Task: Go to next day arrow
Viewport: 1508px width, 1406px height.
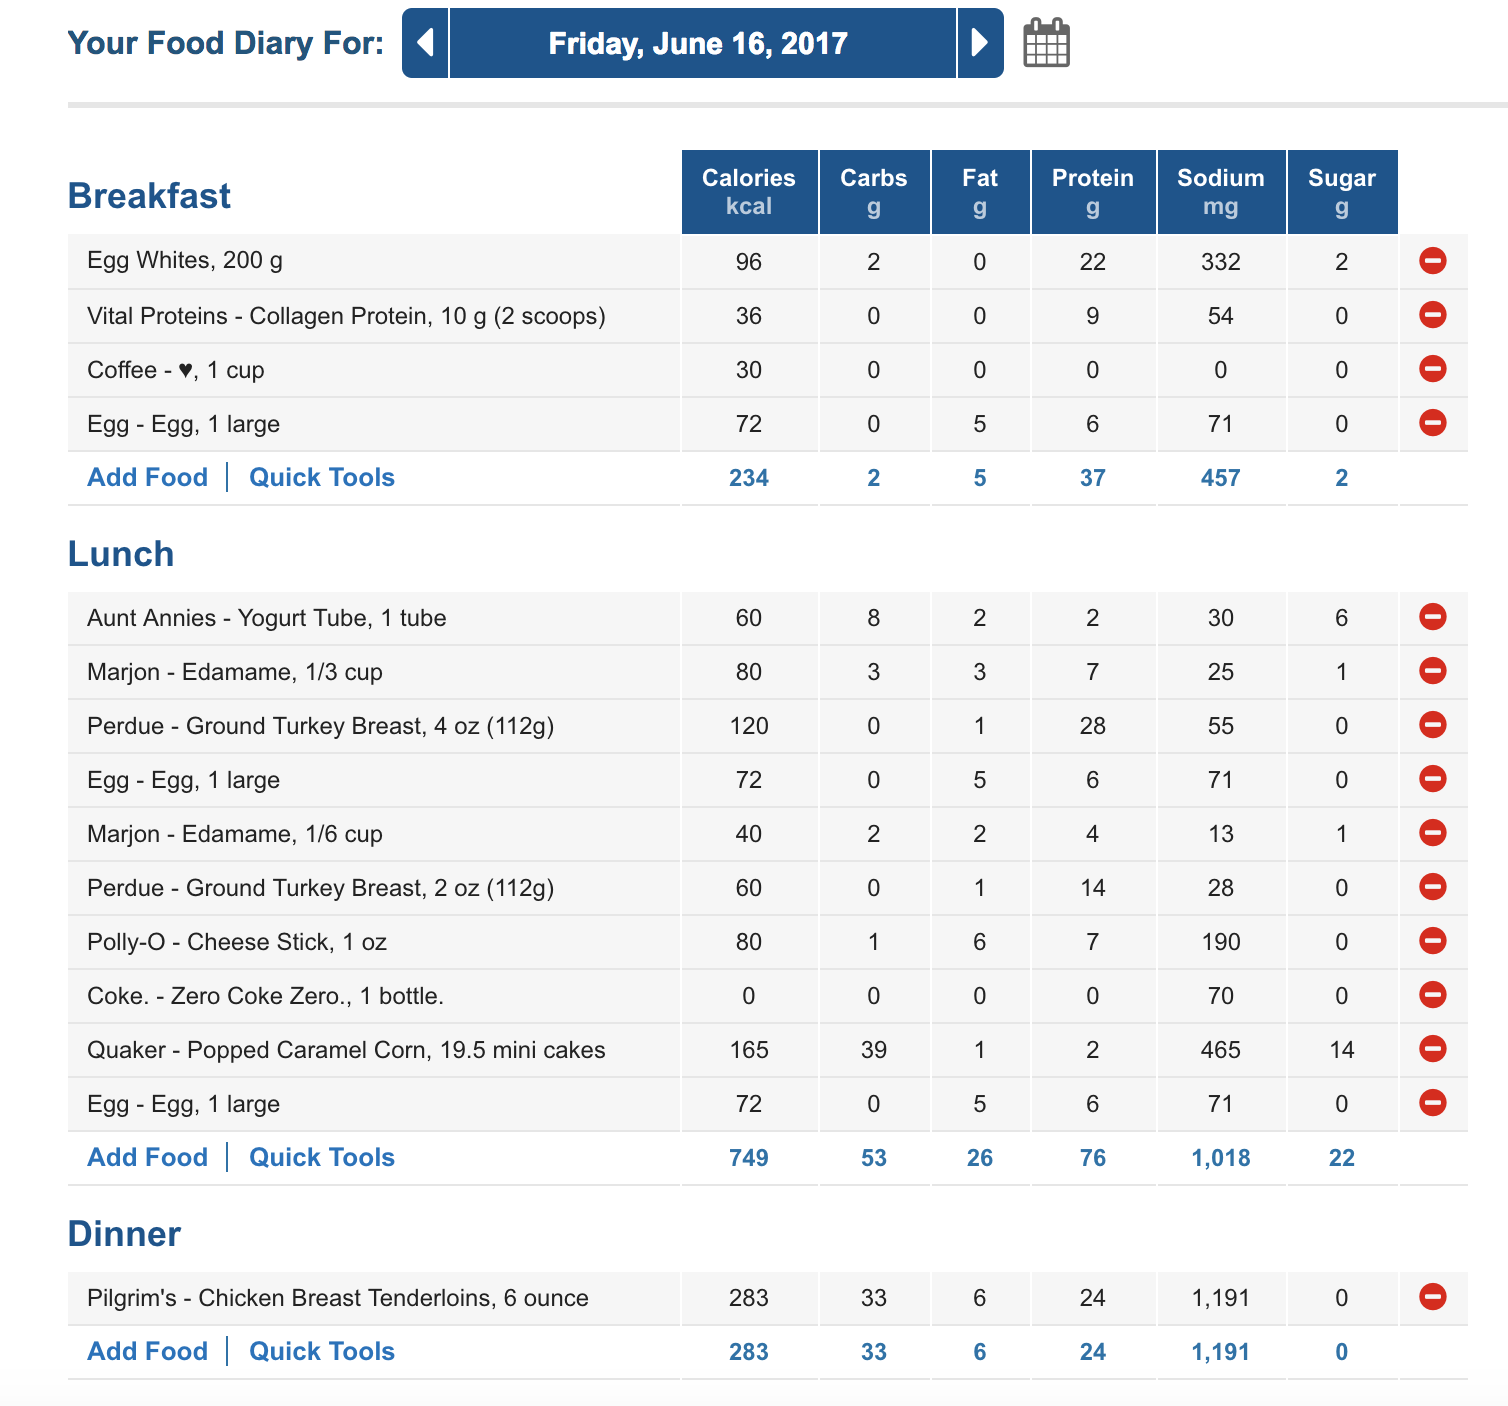Action: pyautogui.click(x=980, y=43)
